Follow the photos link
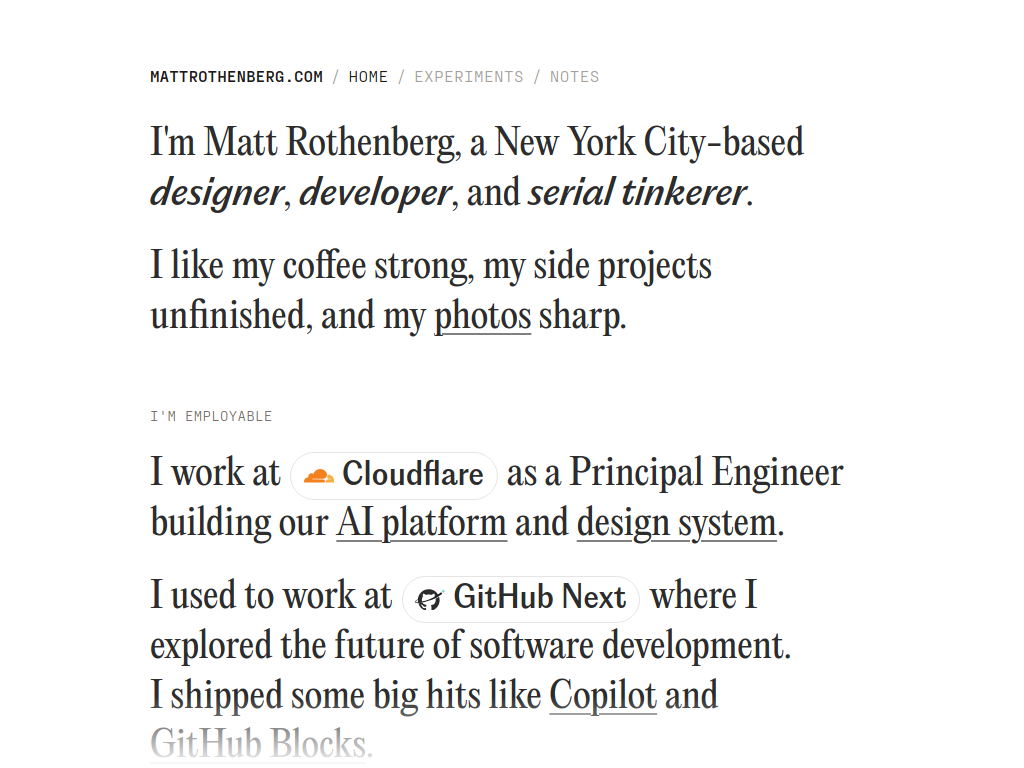Screen dimensions: 1024x768 tap(483, 317)
